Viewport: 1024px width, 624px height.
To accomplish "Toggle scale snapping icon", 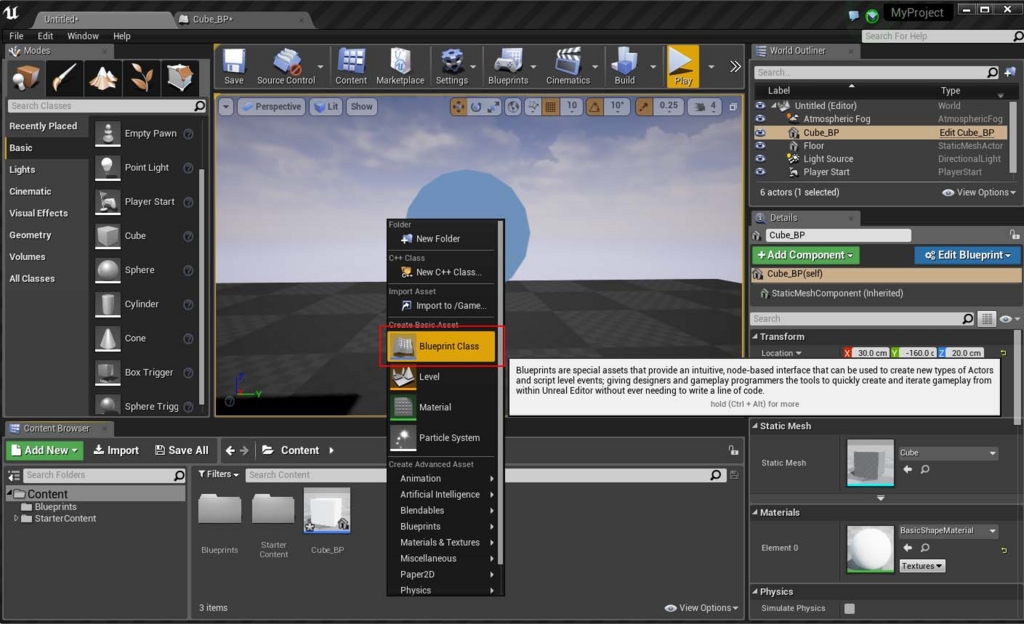I will [x=644, y=106].
